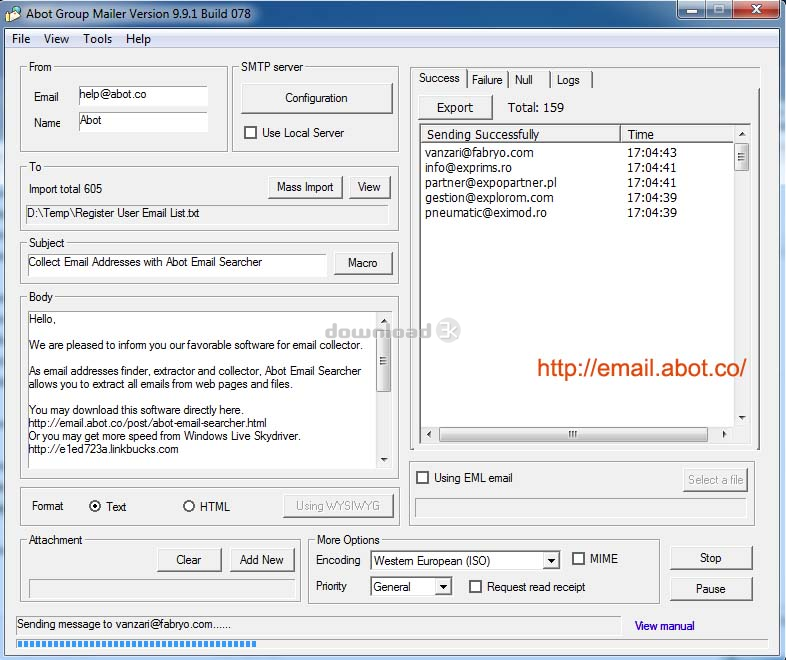Click Add New attachment button
Screen dimensions: 786x660
[x=262, y=560]
